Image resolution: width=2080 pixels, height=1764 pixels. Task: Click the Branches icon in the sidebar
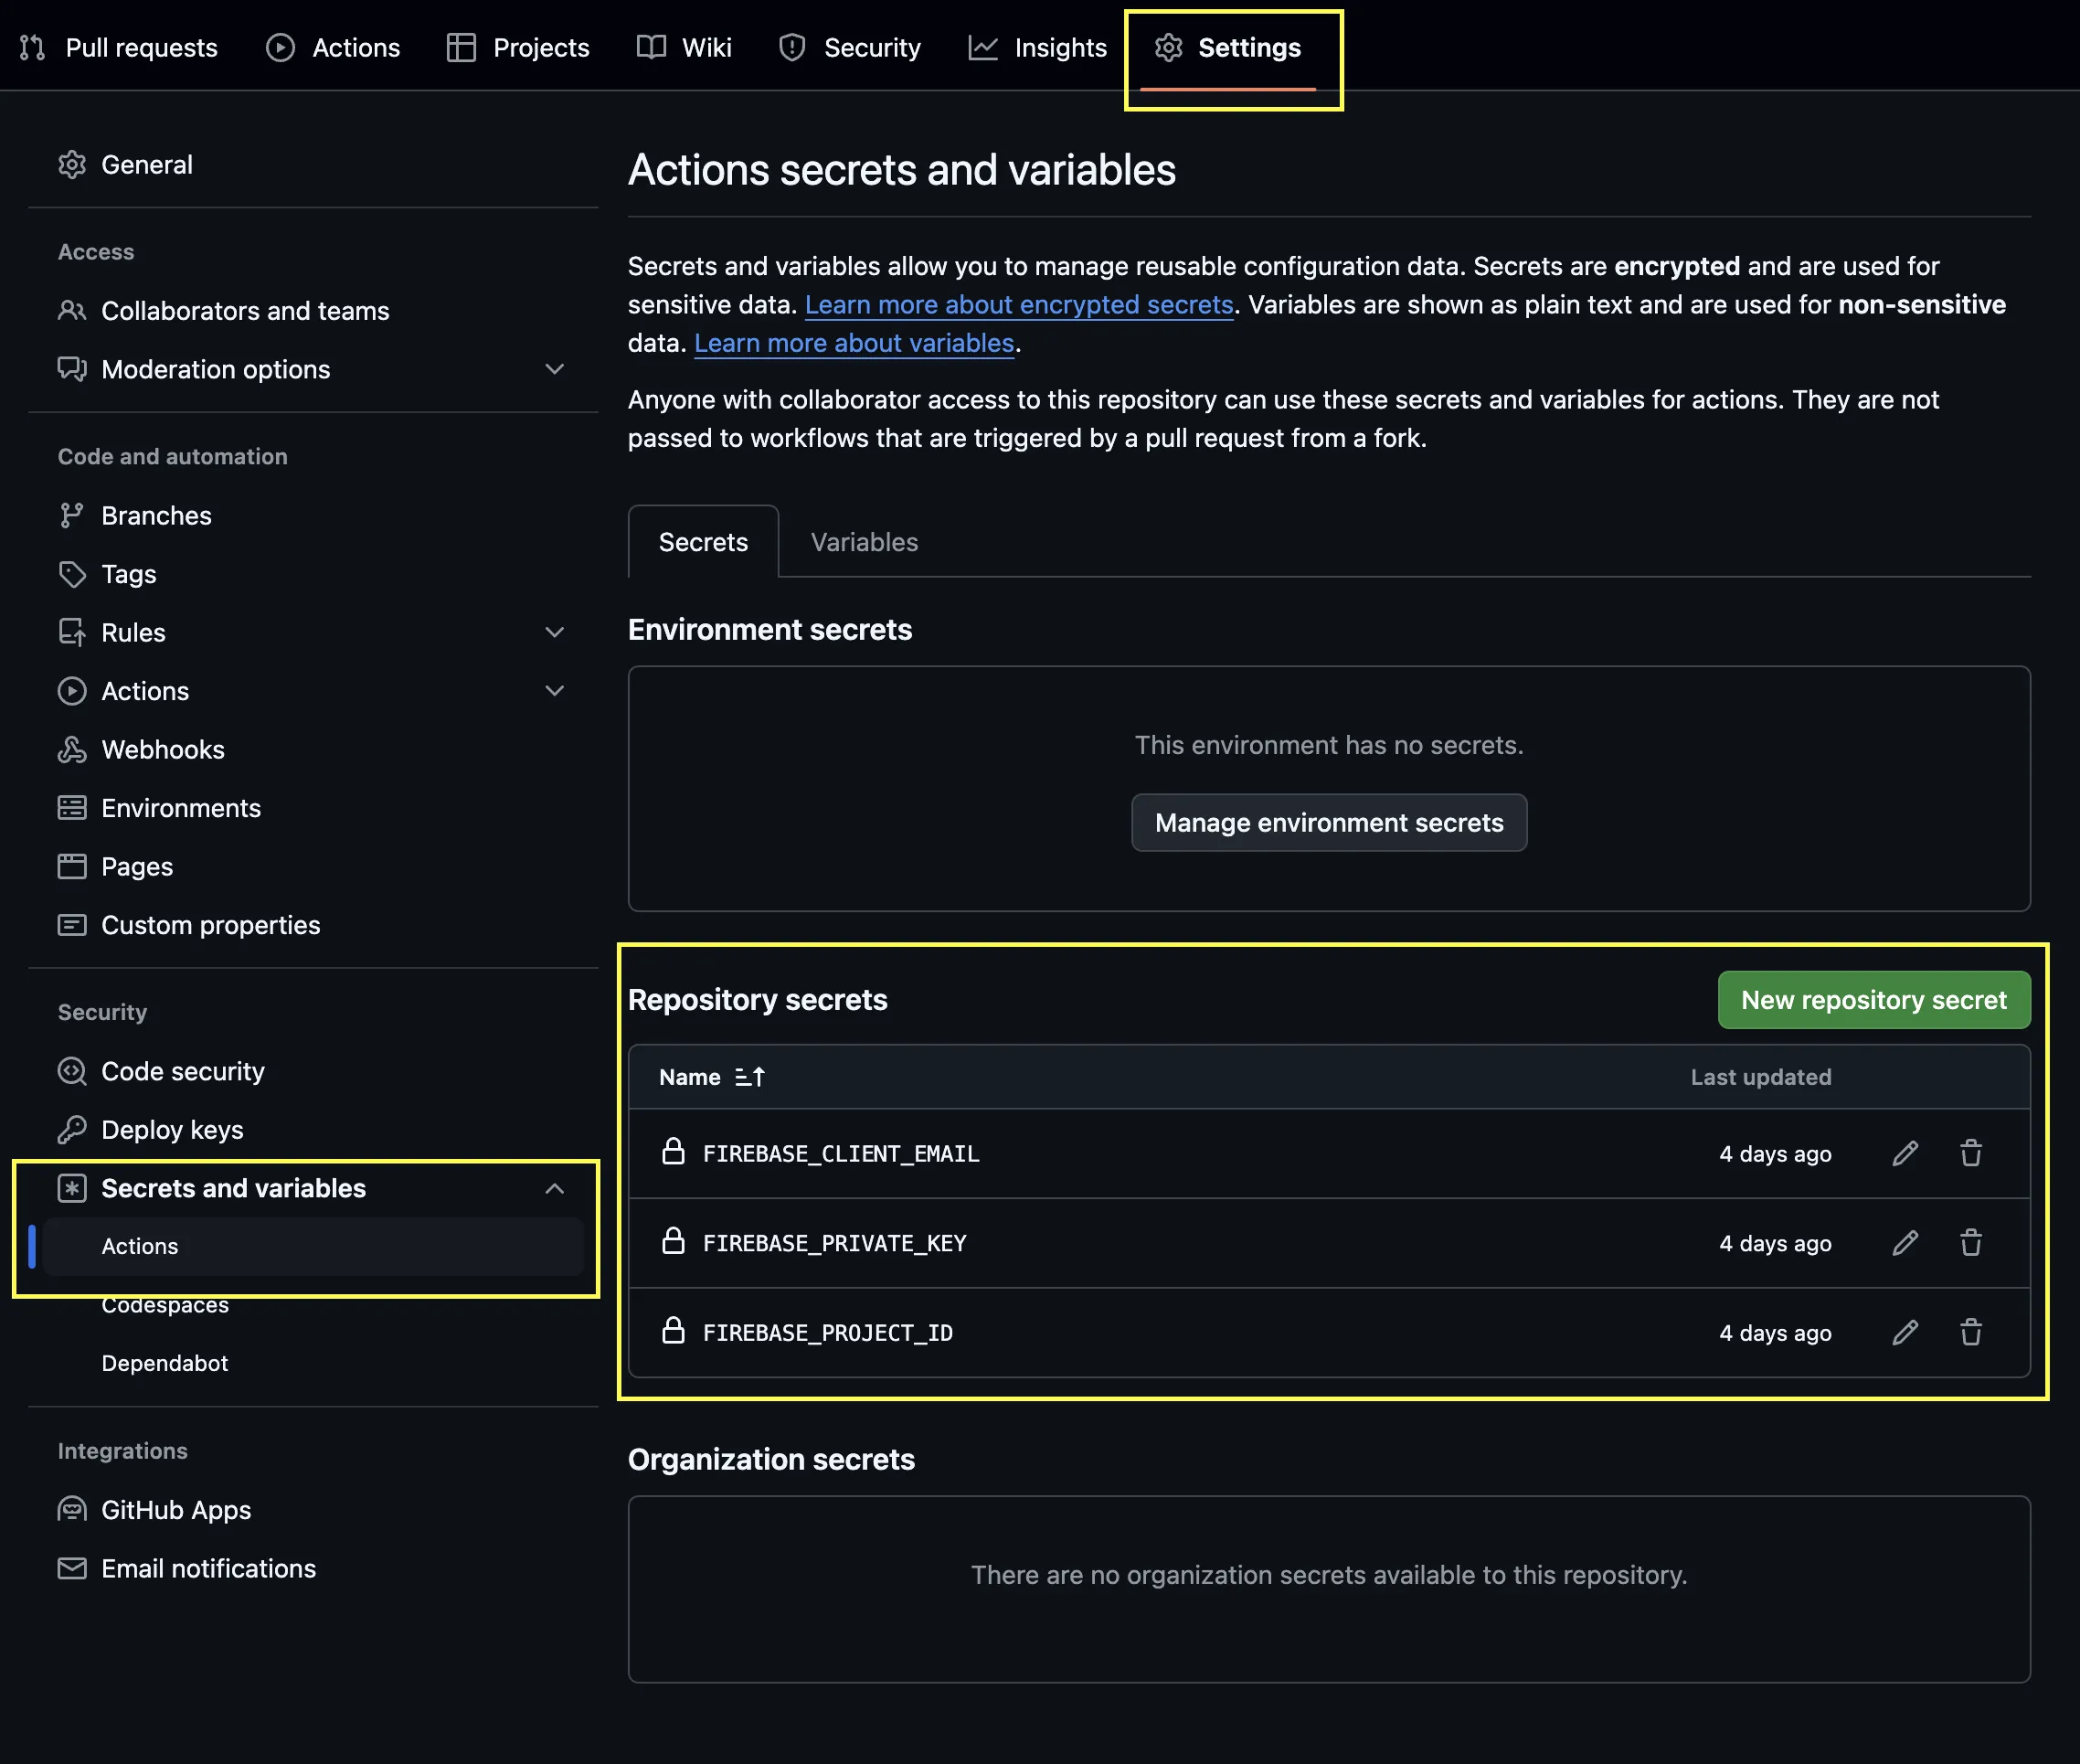72,516
